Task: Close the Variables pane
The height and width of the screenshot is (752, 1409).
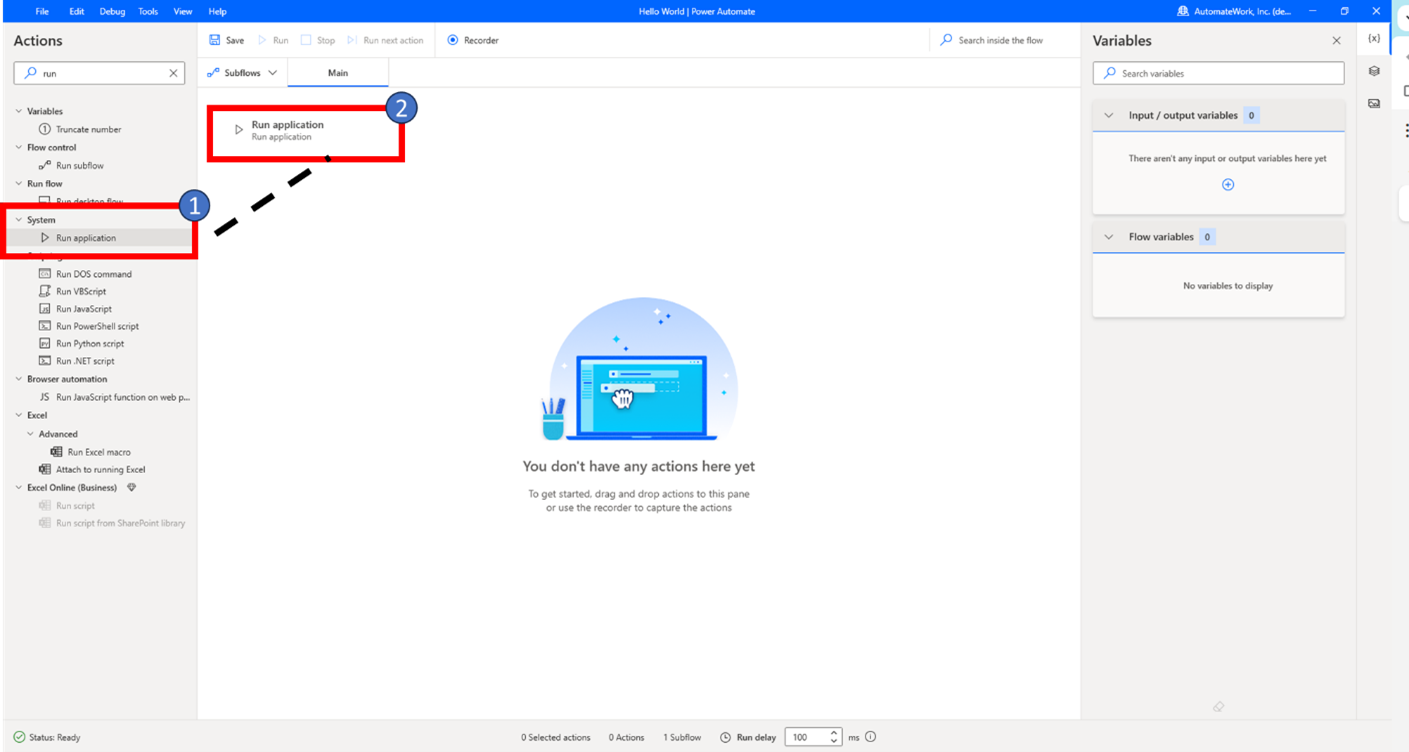Action: coord(1337,41)
